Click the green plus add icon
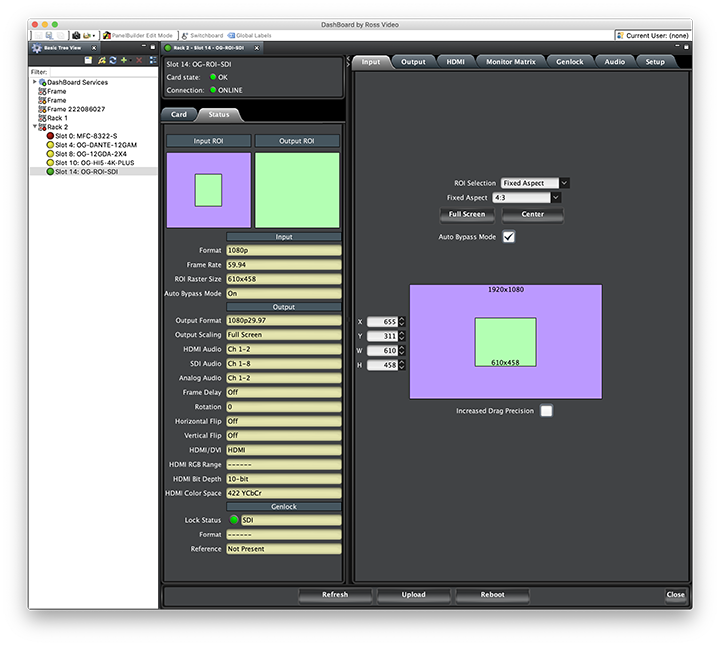This screenshot has width=720, height=646. pyautogui.click(x=125, y=60)
